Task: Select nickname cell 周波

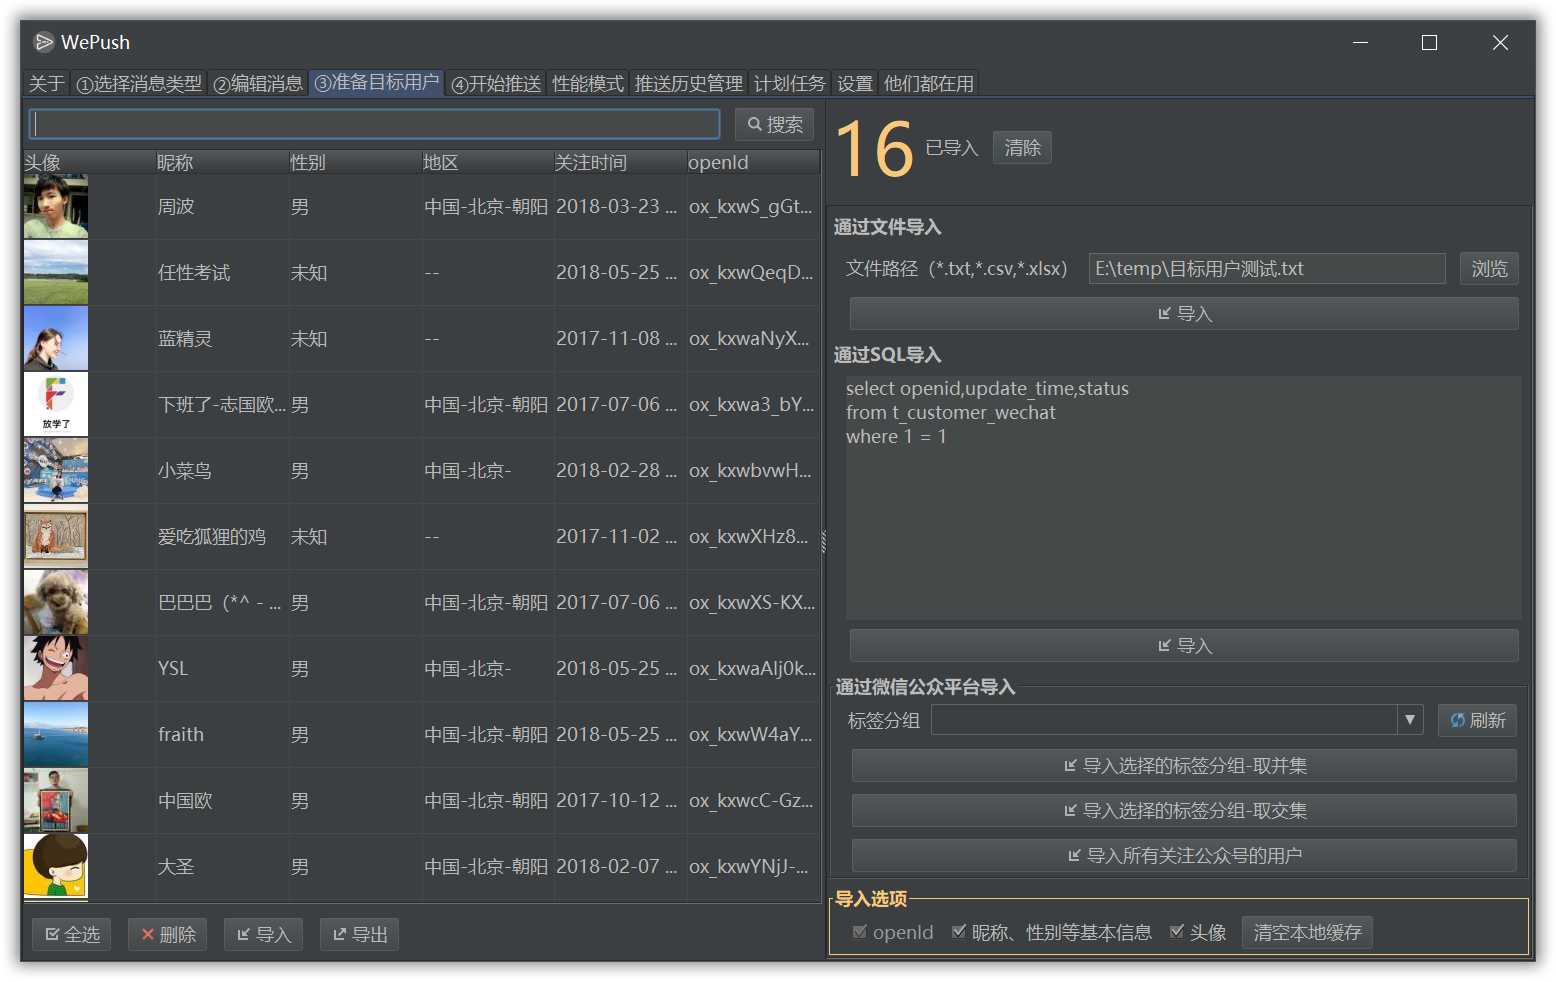Action: pyautogui.click(x=222, y=207)
